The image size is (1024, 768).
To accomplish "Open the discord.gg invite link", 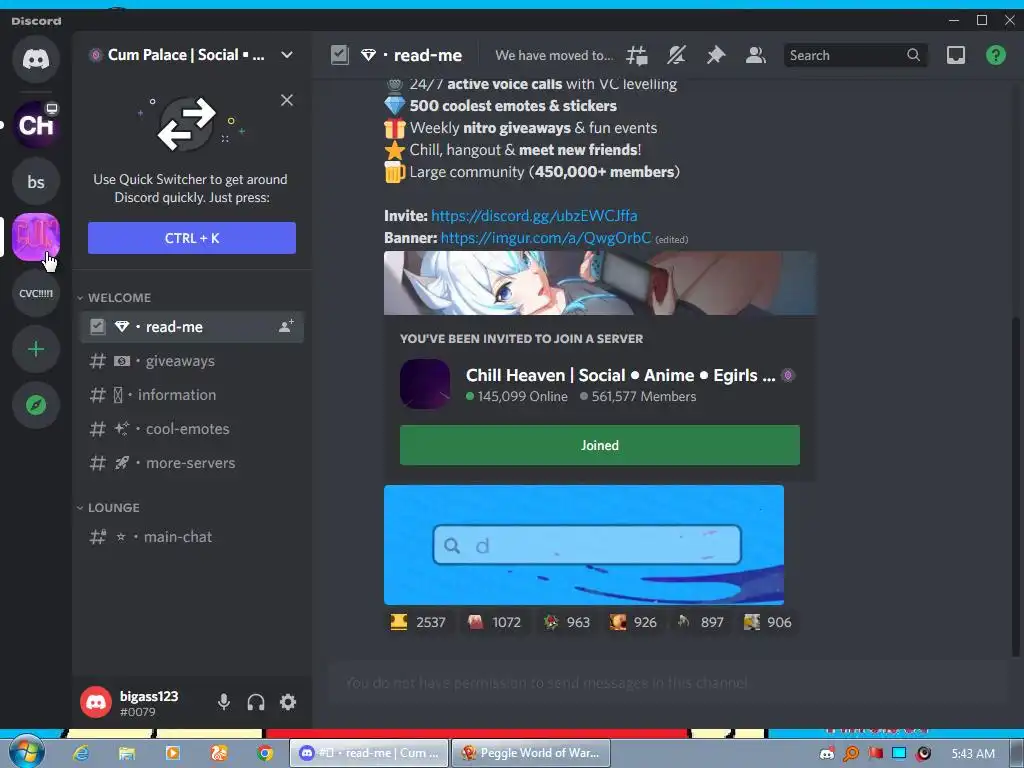I will click(534, 216).
